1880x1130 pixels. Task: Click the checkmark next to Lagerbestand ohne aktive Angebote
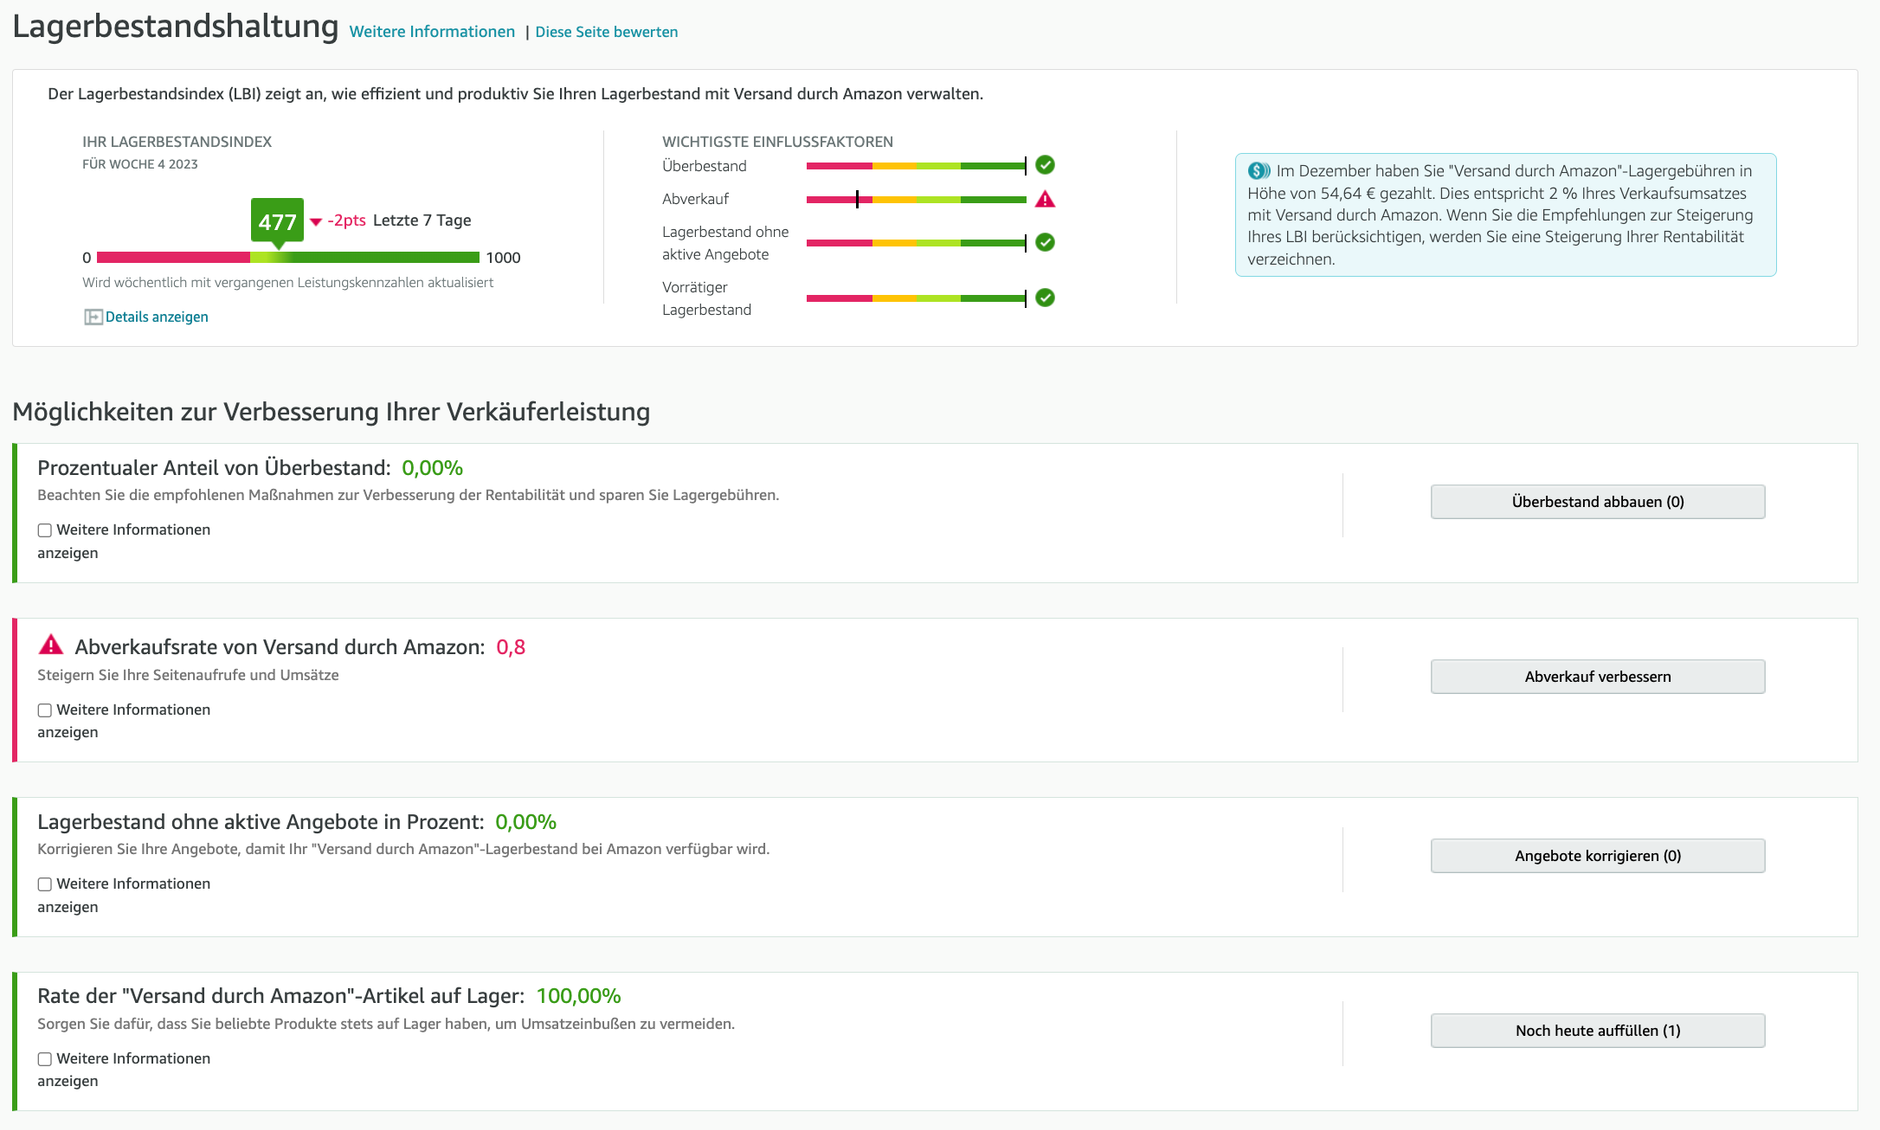coord(1045,242)
